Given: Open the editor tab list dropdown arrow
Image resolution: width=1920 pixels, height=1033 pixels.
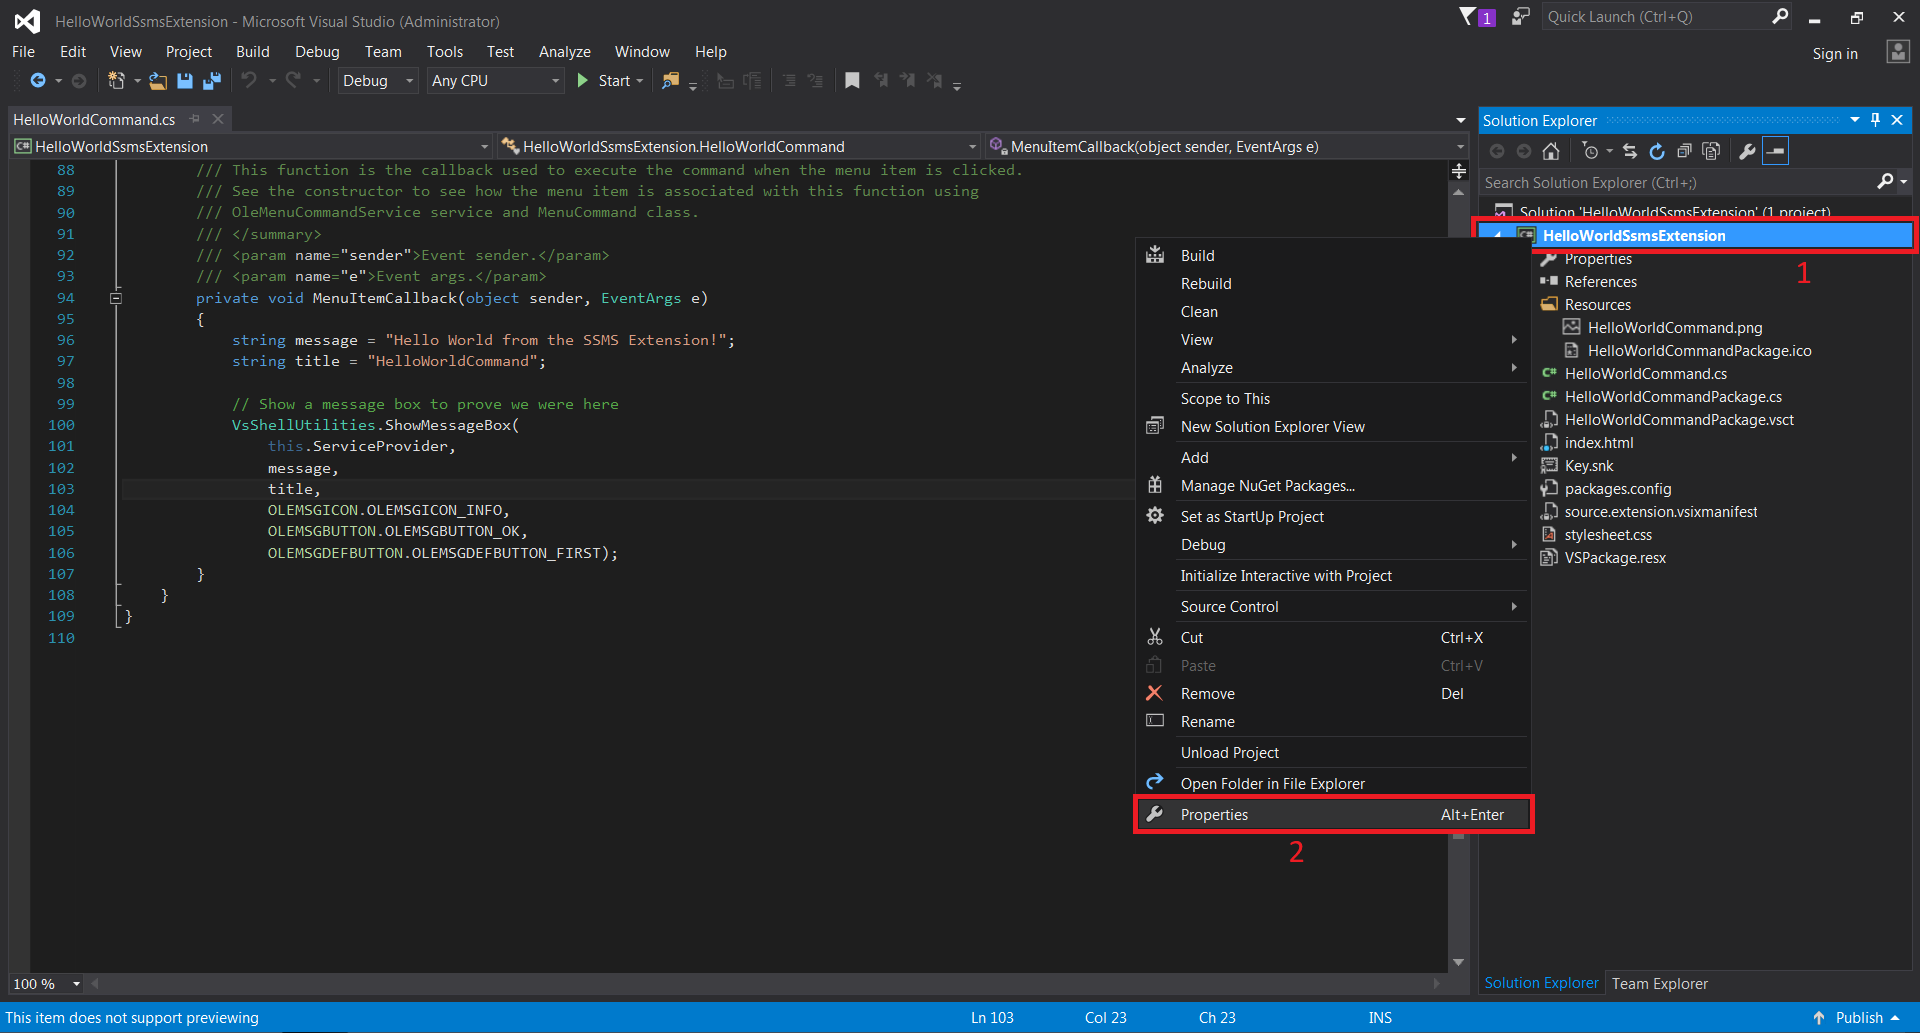Looking at the screenshot, I should point(1461,120).
